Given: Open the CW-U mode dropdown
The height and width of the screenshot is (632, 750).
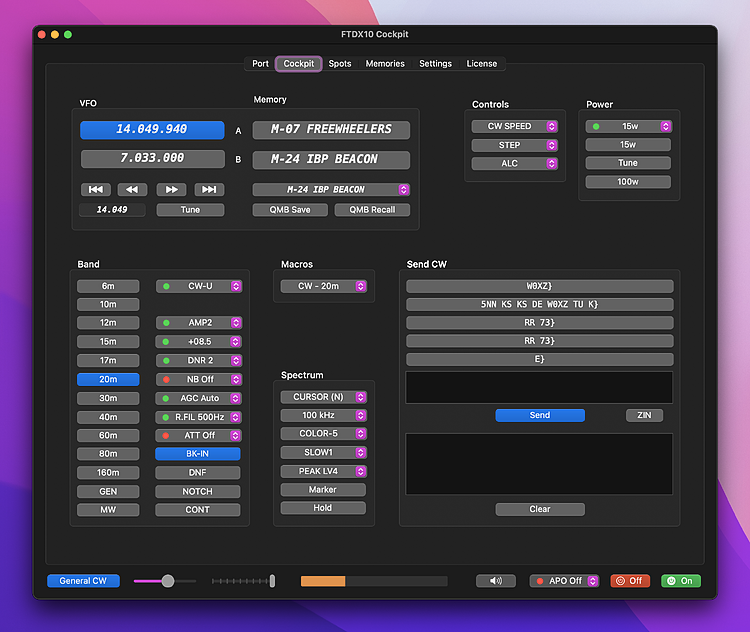Looking at the screenshot, I should click(199, 286).
